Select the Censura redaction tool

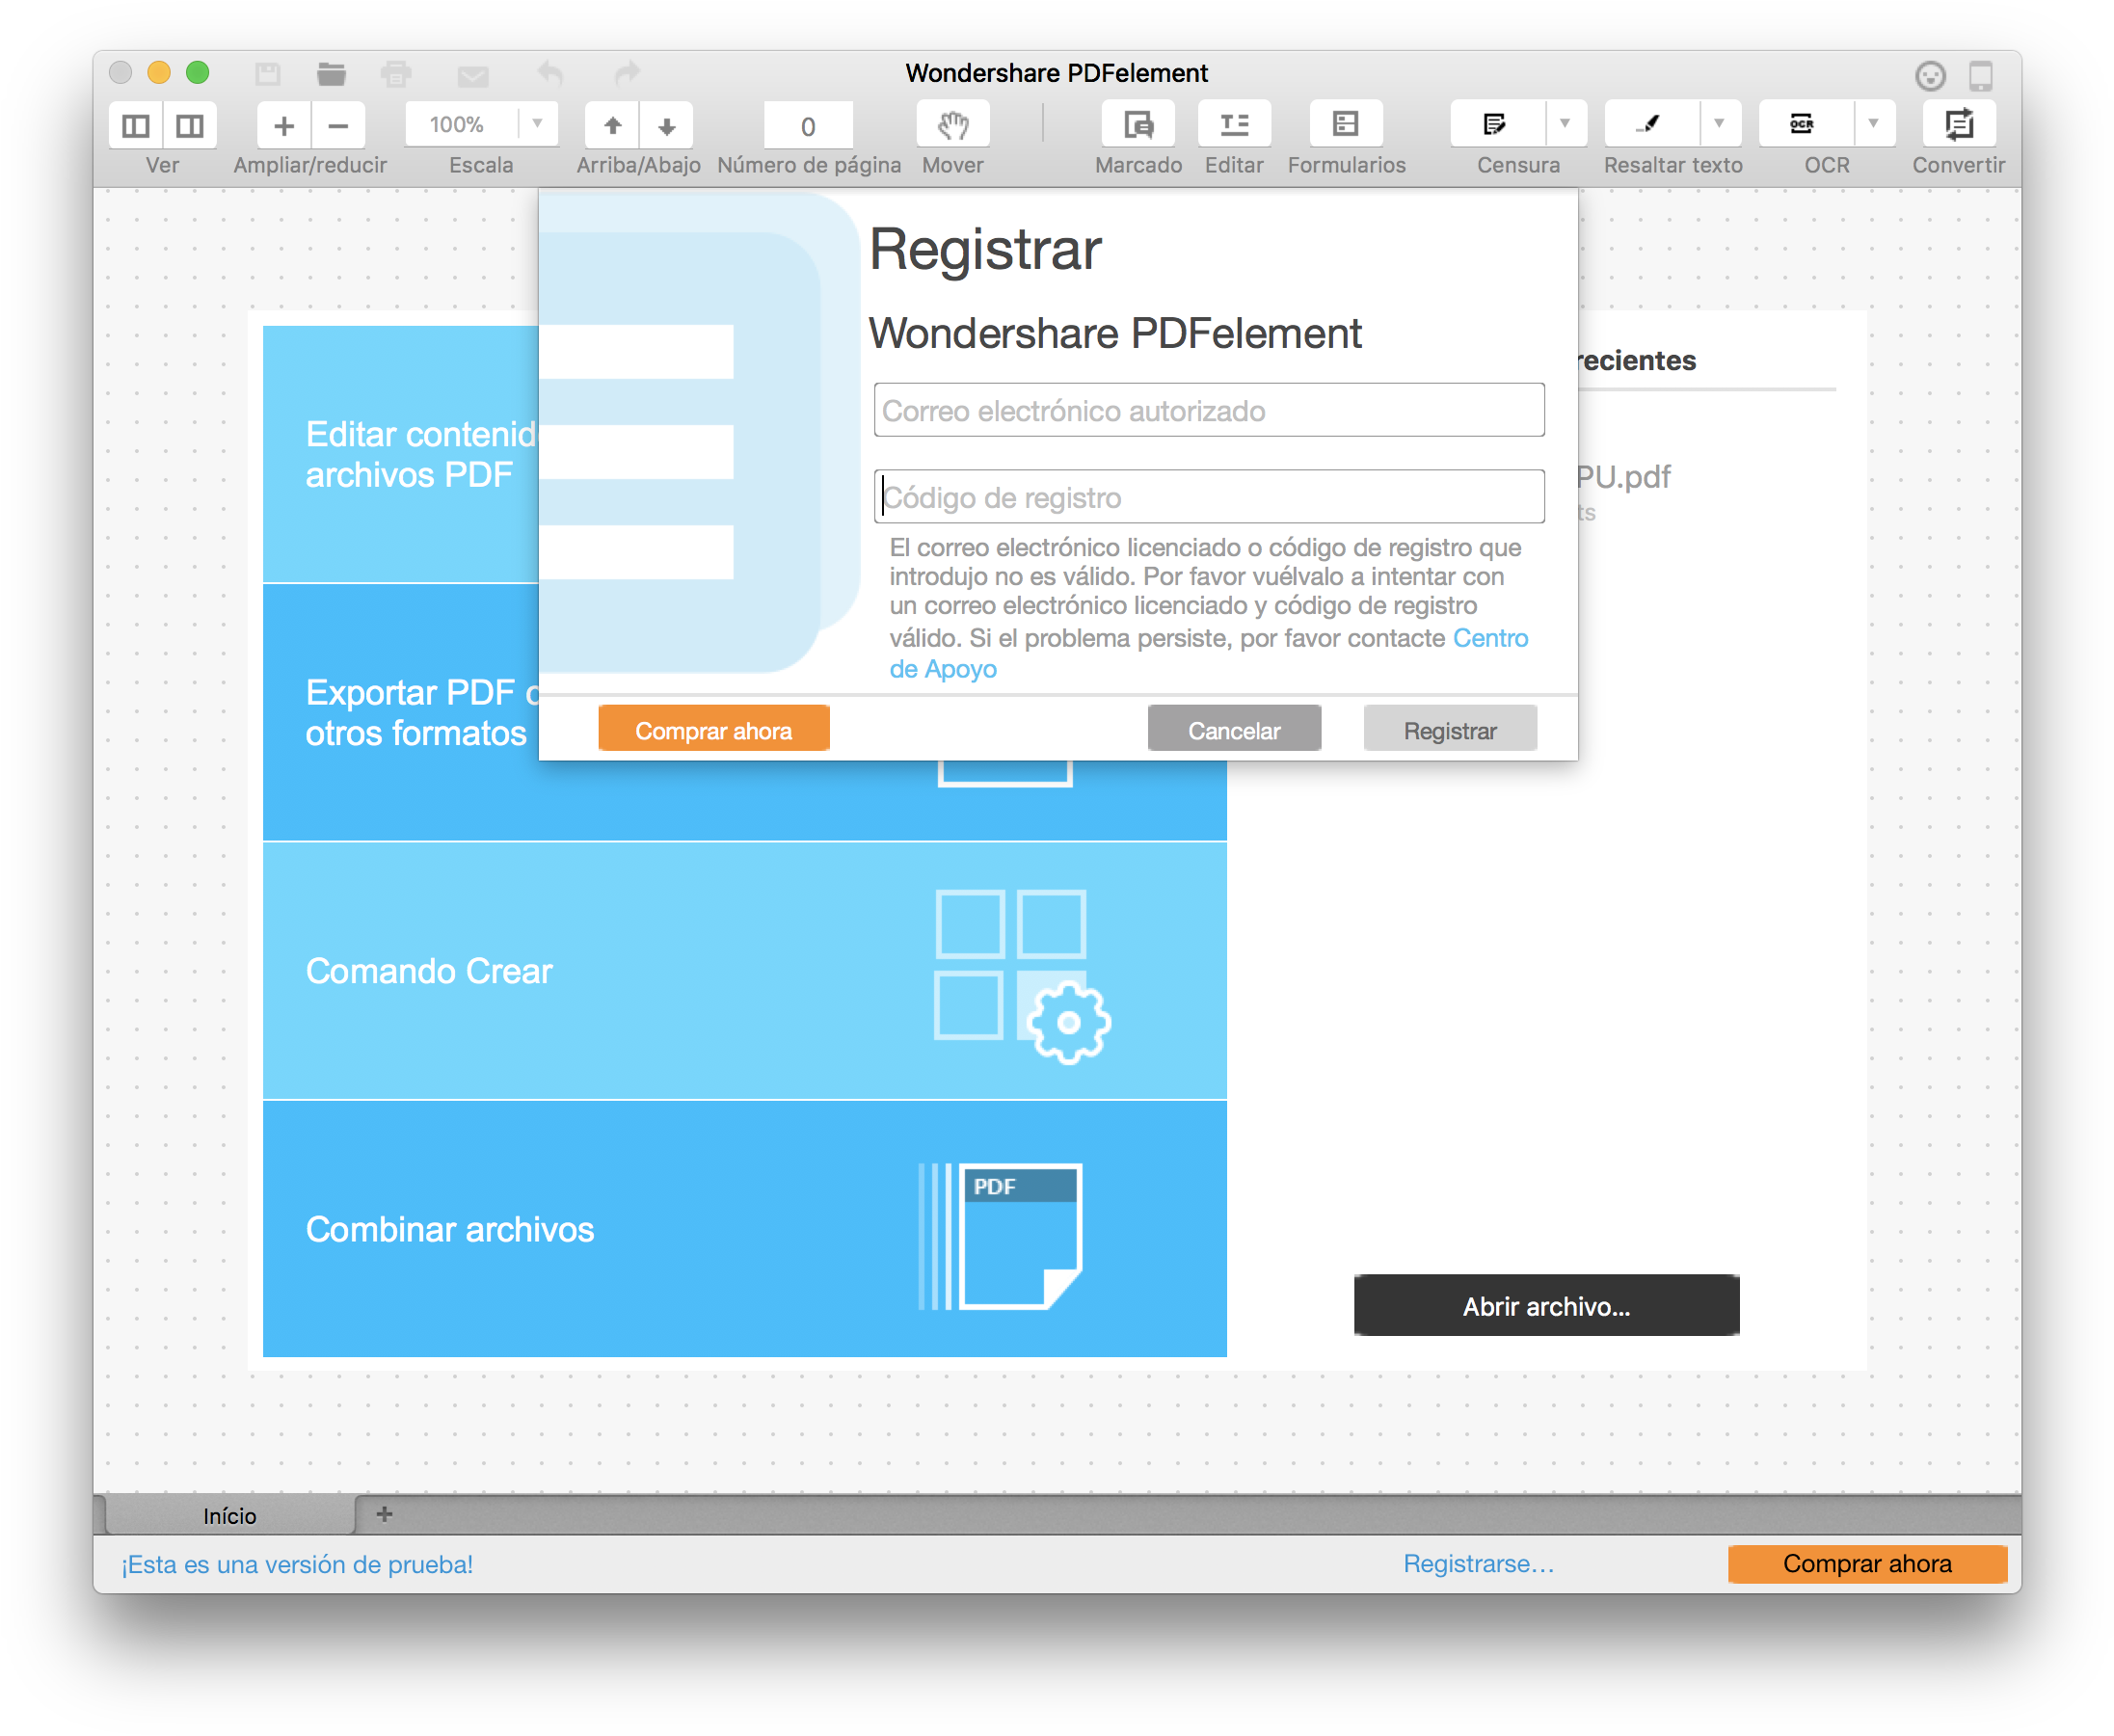[1496, 125]
